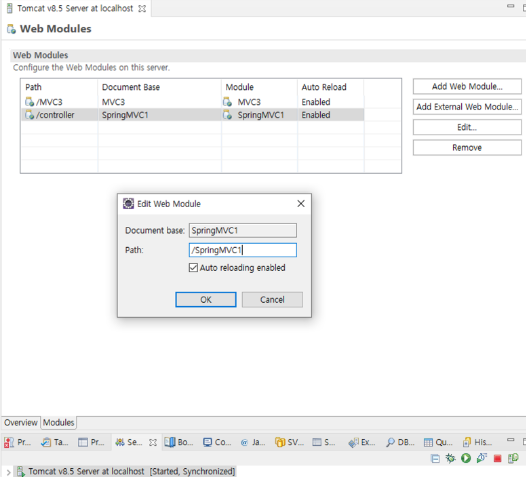Screen dimensions: 526x477
Task: Close the Tomcat v8.5 Server editor tab
Action: [142, 8]
